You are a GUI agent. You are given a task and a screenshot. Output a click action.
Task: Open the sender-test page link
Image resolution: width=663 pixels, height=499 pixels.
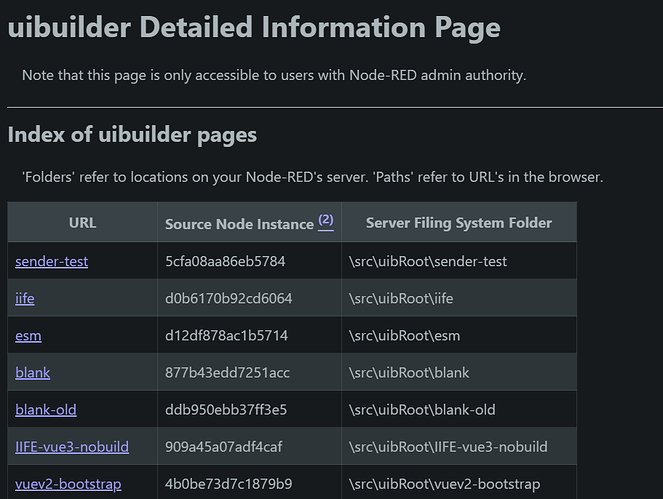point(52,261)
